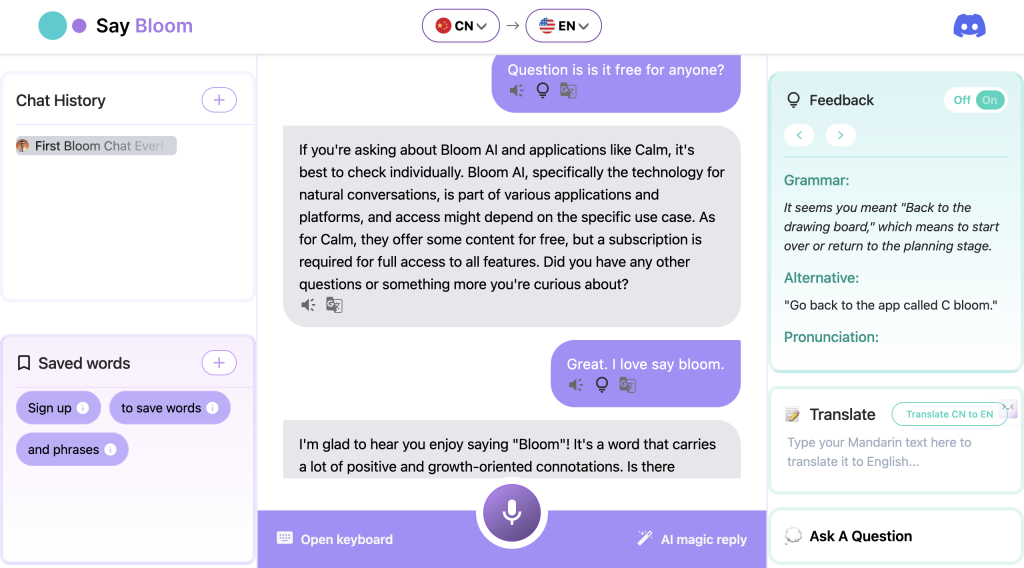Image resolution: width=1024 pixels, height=568 pixels.
Task: Play audio of the Calm subscription reply
Action: click(308, 305)
